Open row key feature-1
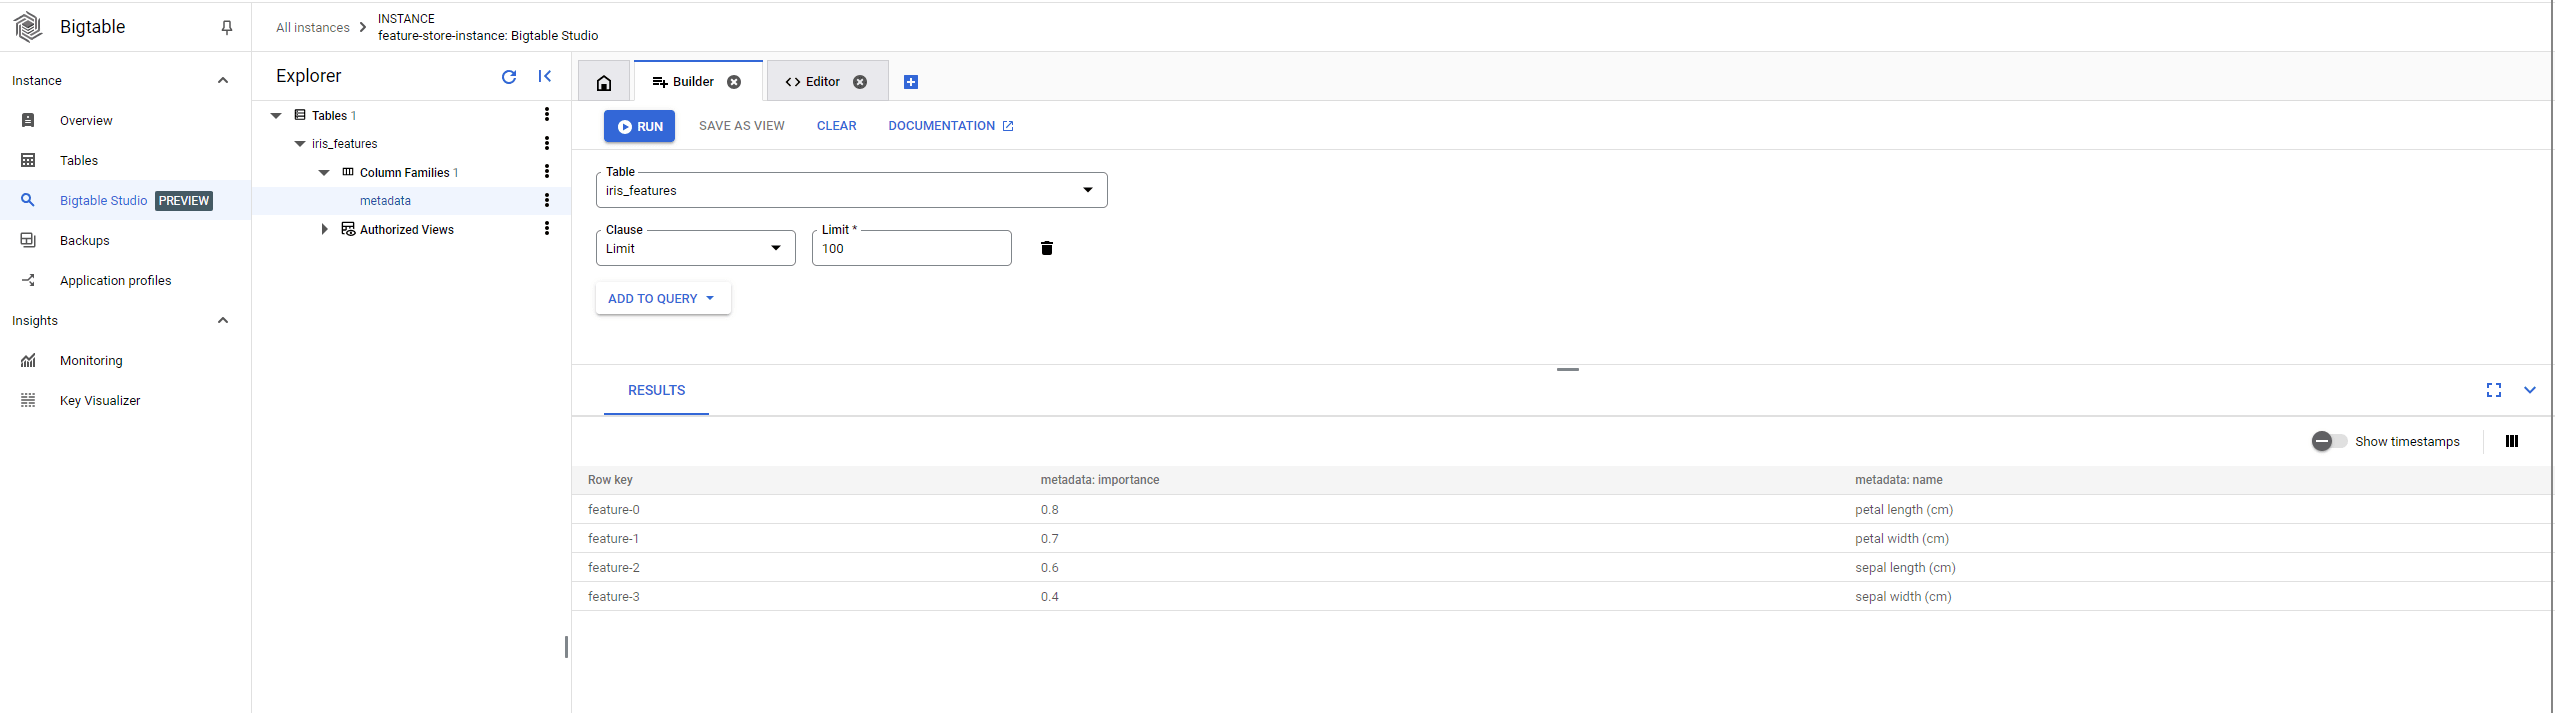Screen dimensions: 2555x713 click(613, 538)
